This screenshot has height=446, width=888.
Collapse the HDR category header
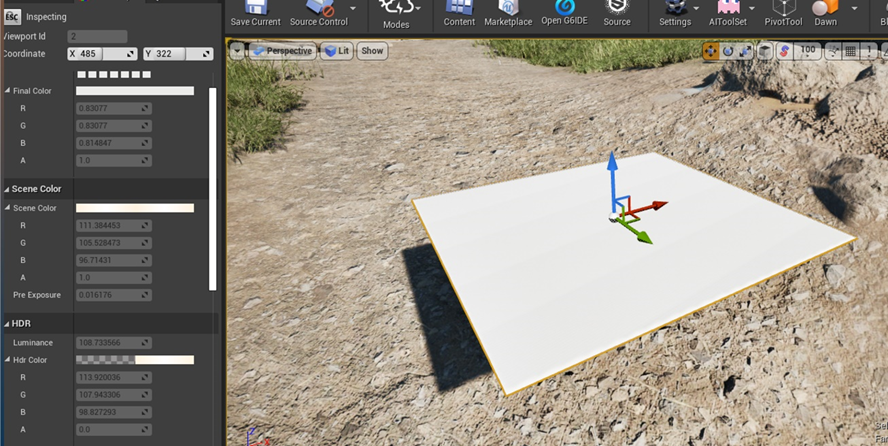click(5, 324)
